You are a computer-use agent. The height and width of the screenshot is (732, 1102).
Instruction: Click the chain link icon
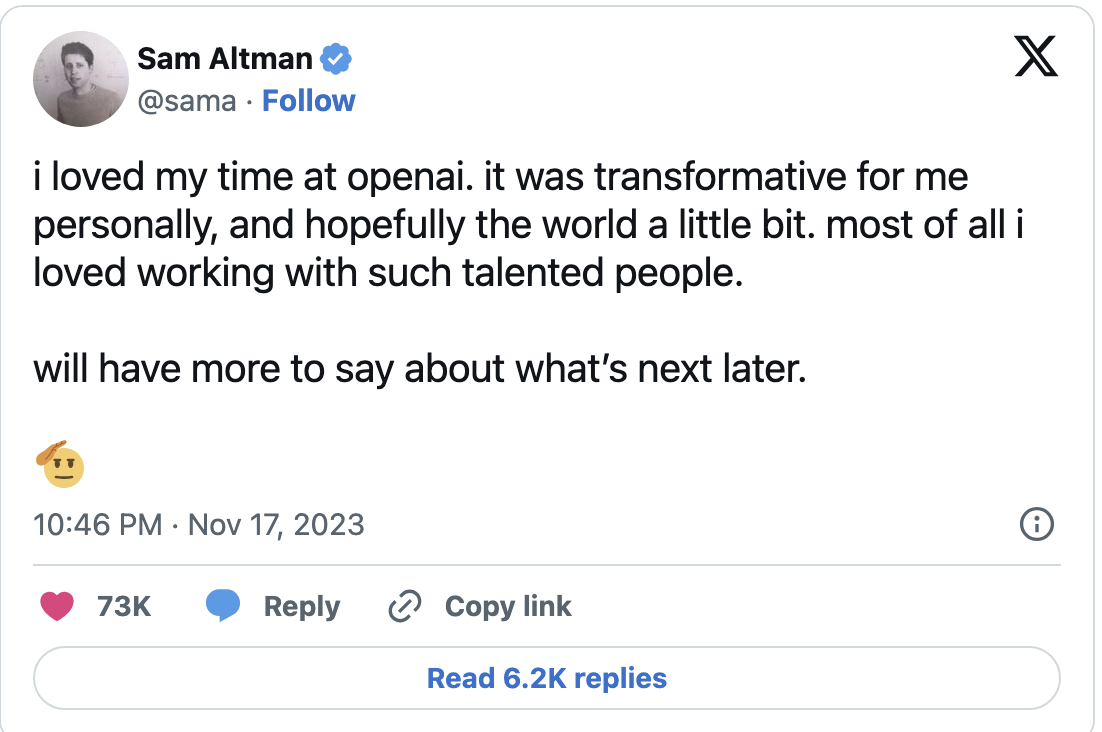click(405, 606)
